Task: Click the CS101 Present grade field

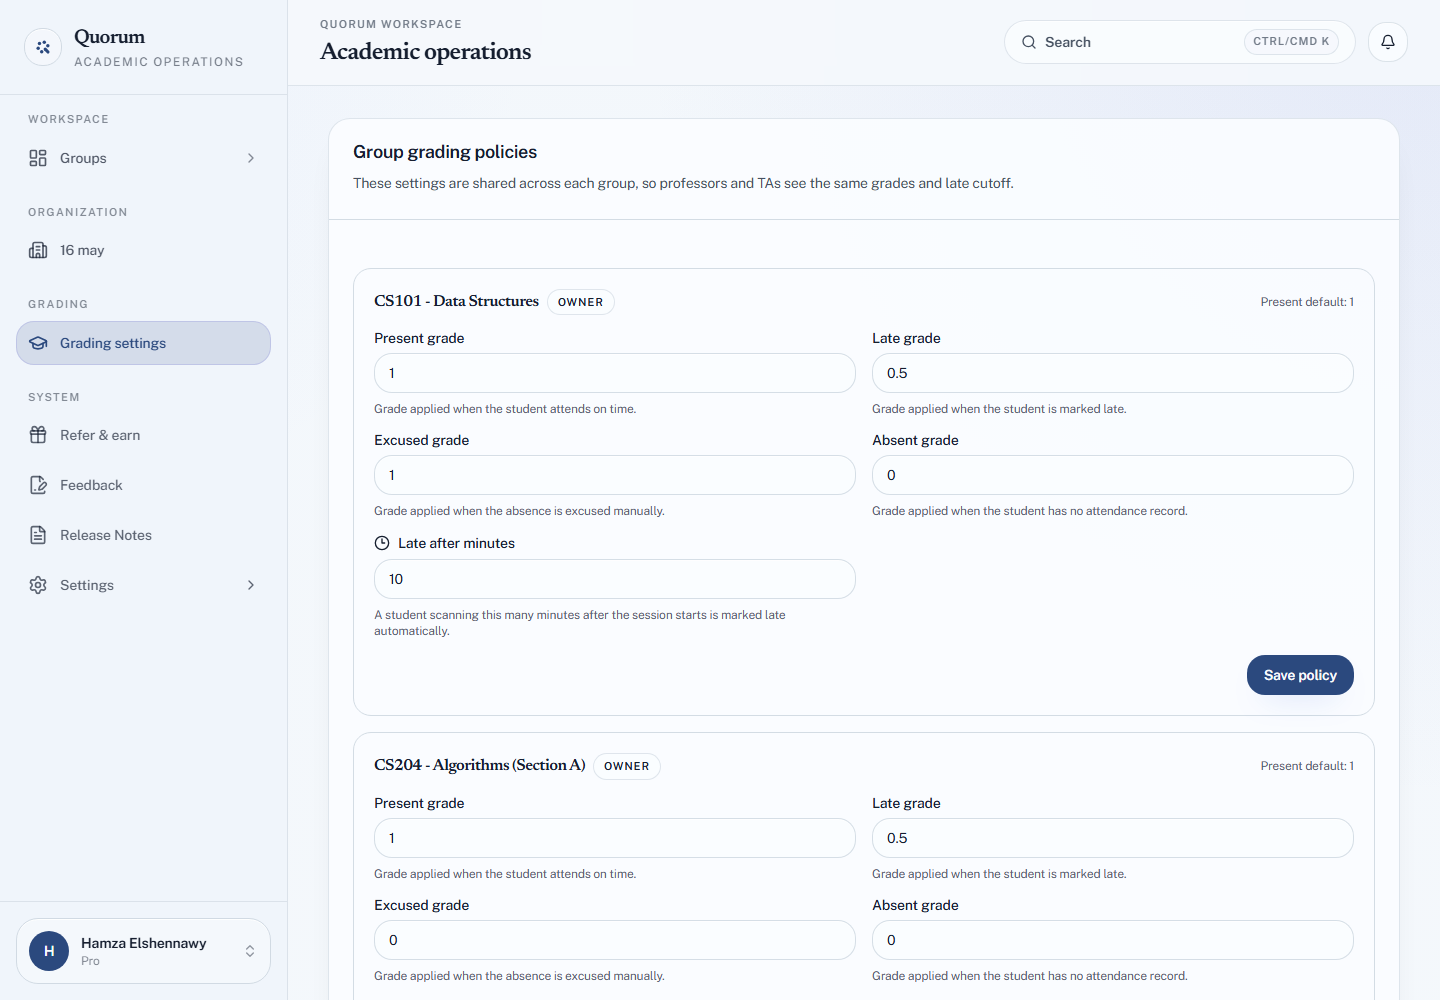Action: point(615,373)
